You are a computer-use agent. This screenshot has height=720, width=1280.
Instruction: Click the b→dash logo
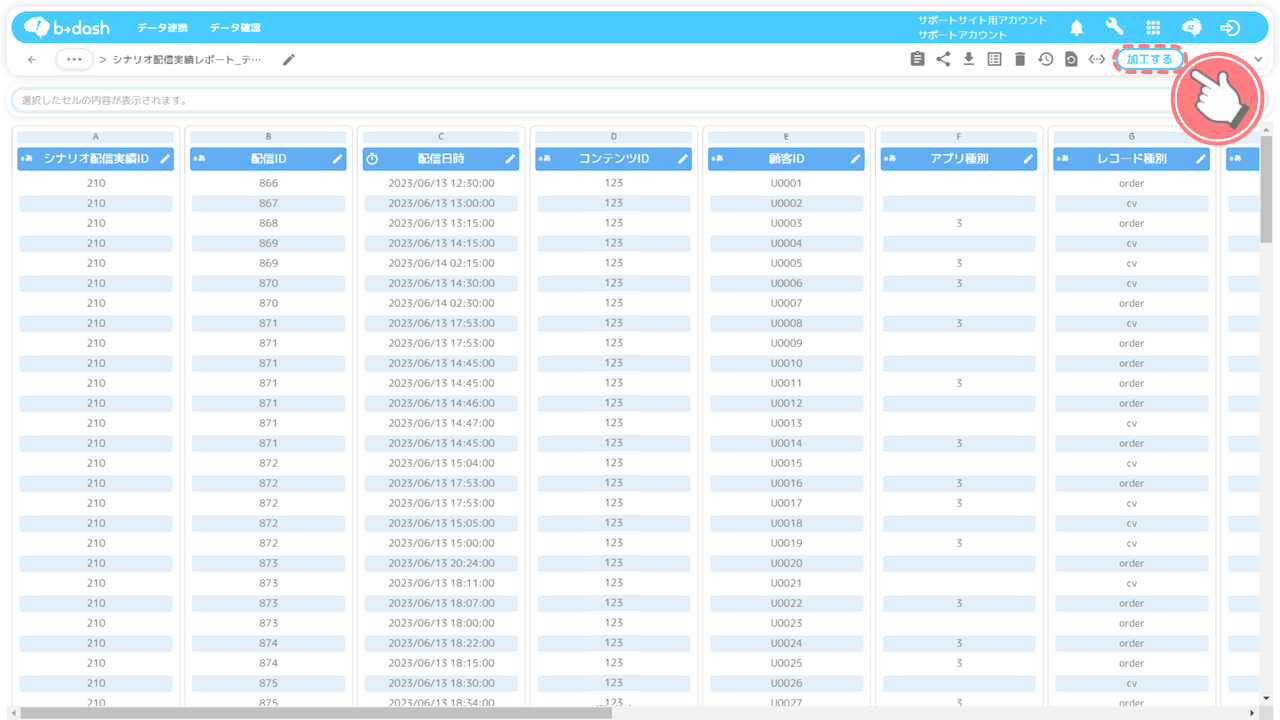point(66,28)
